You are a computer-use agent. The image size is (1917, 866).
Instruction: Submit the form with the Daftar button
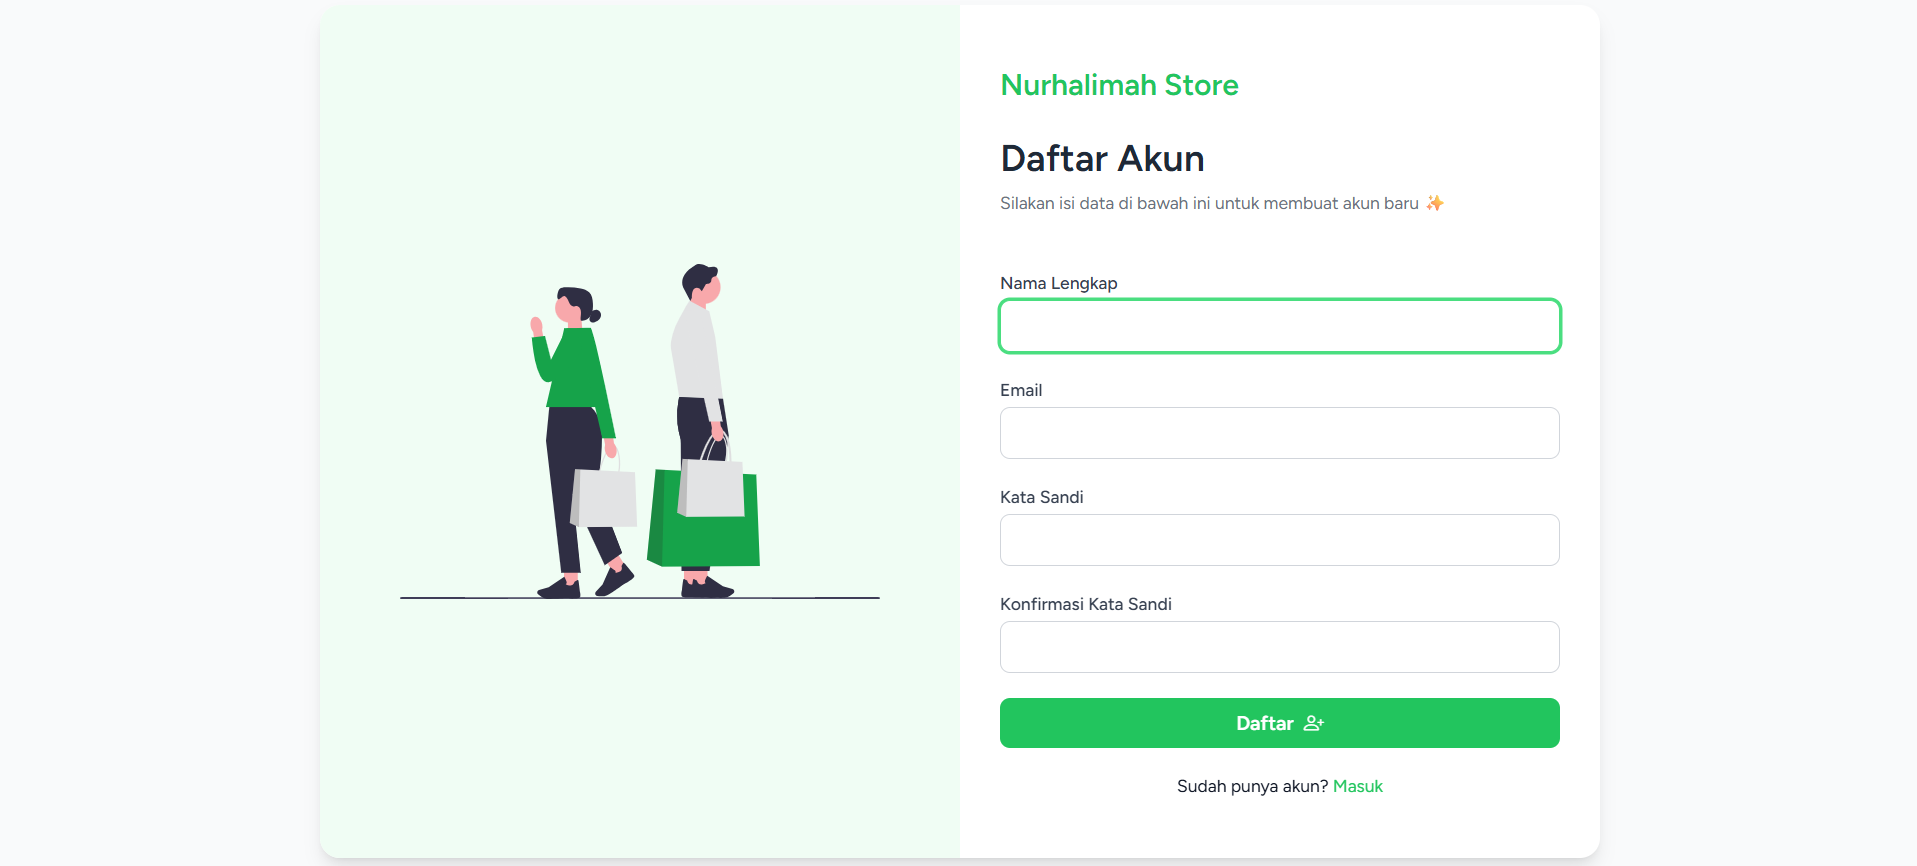(x=1280, y=723)
